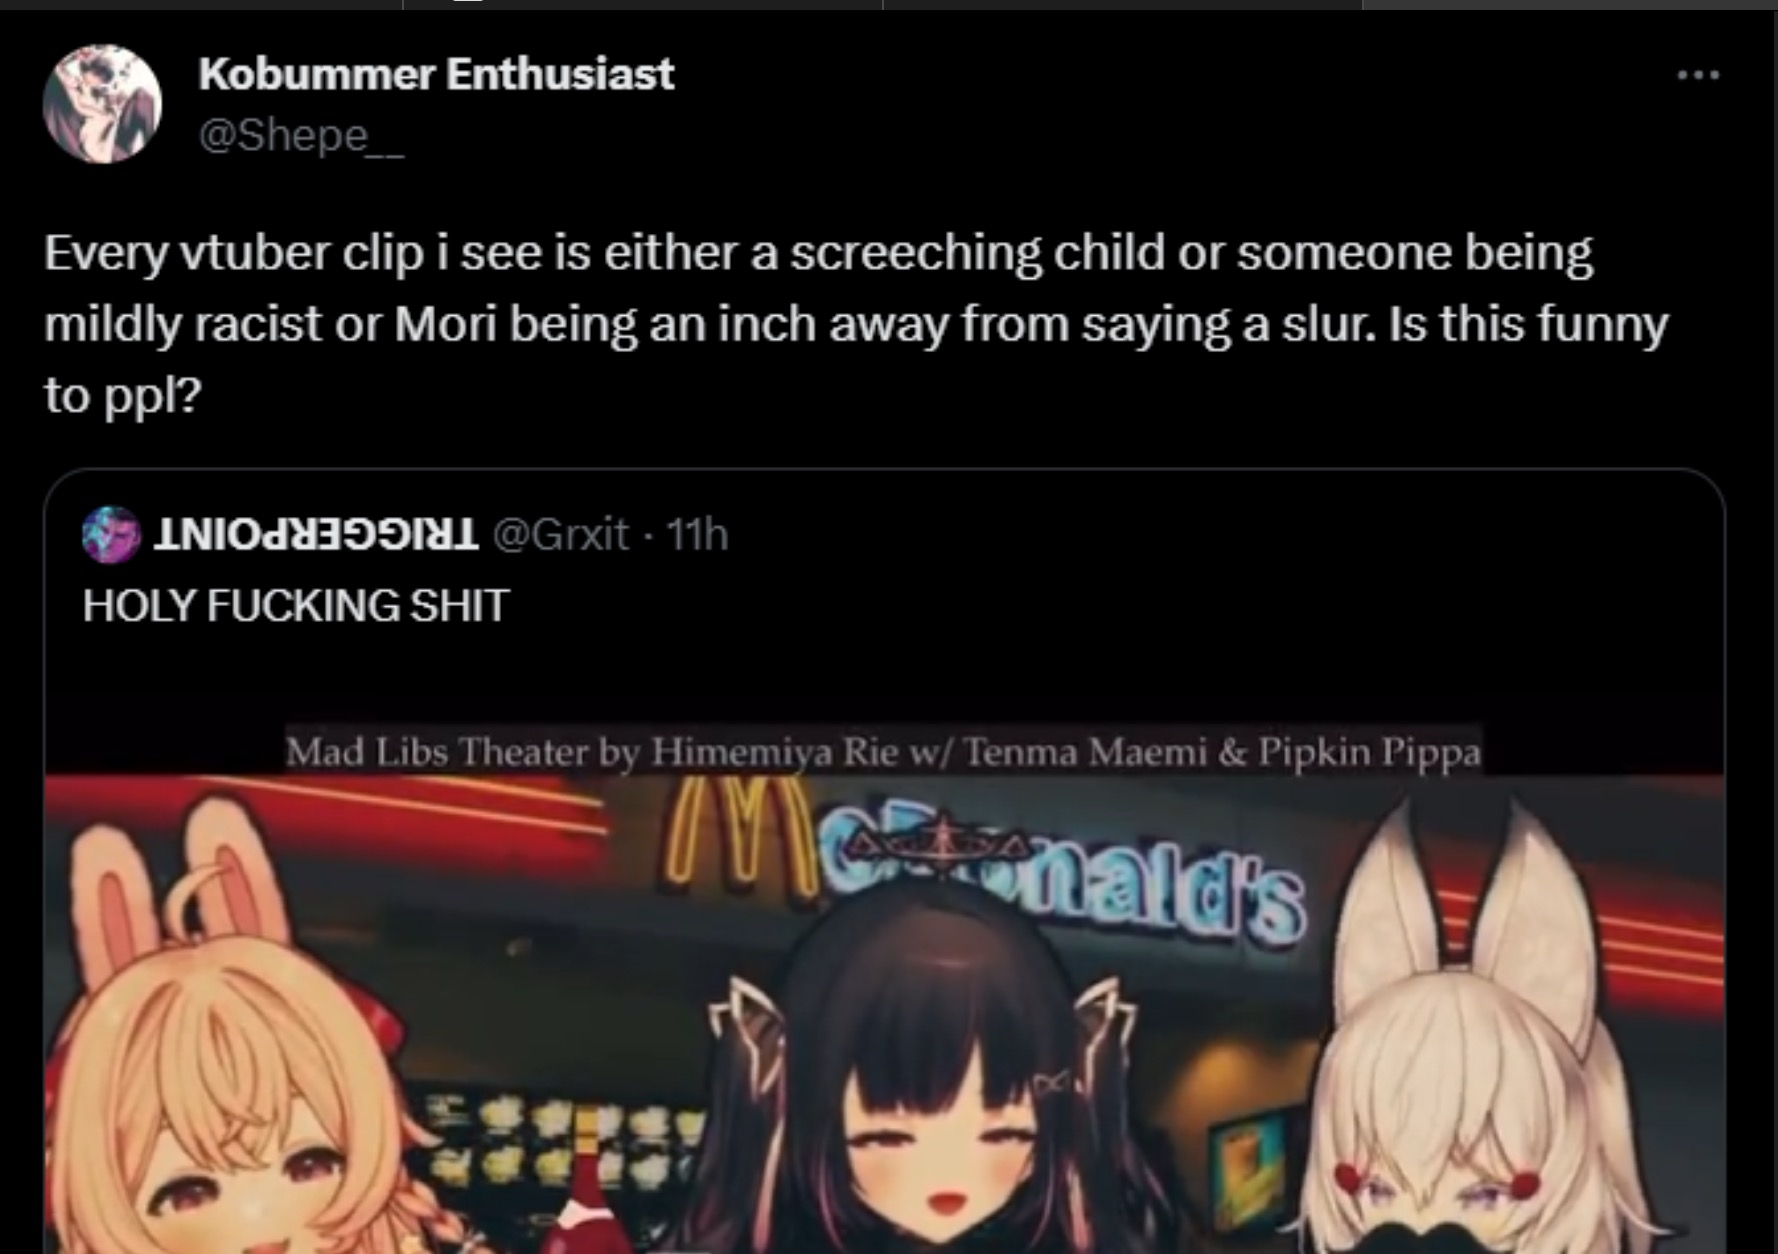The width and height of the screenshot is (1778, 1254).
Task: Visit the @Grxit handle in quoted tweet
Action: pyautogui.click(x=561, y=535)
